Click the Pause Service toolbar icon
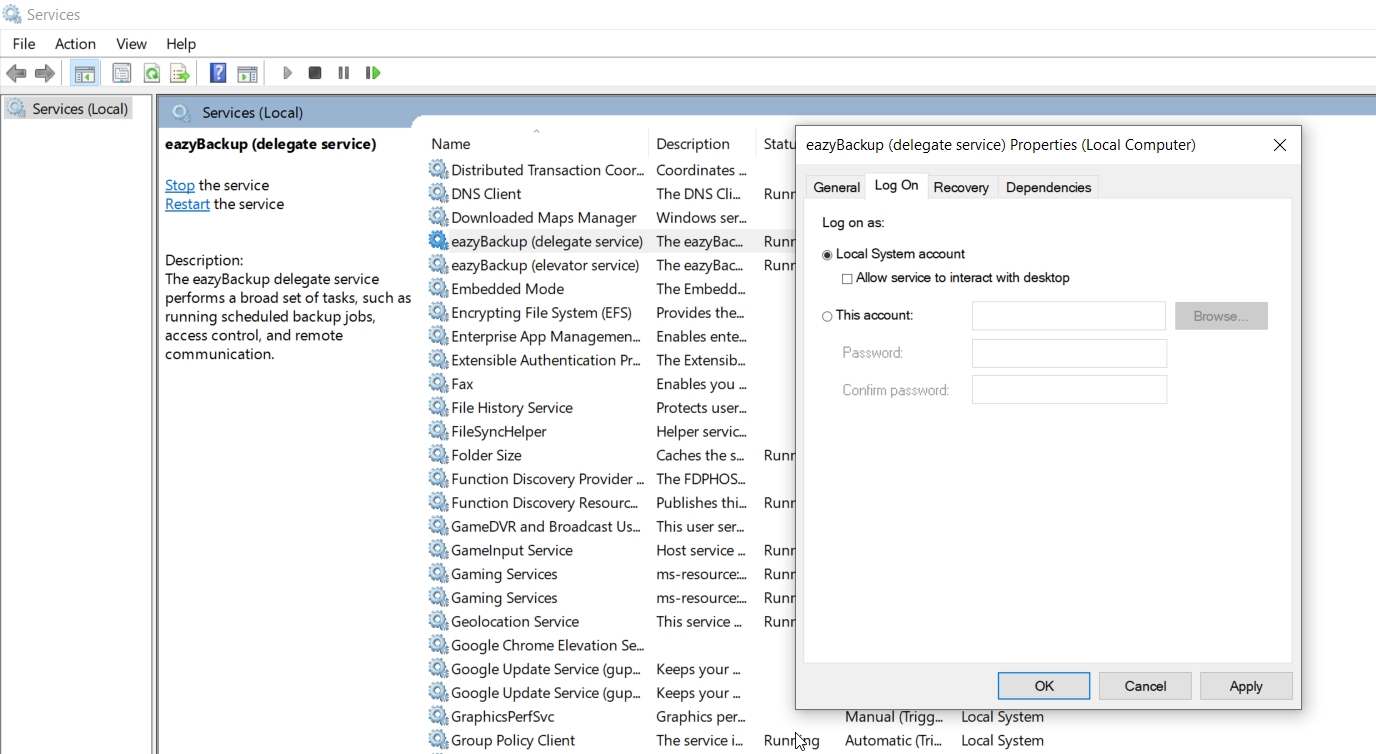1376x754 pixels. [344, 73]
